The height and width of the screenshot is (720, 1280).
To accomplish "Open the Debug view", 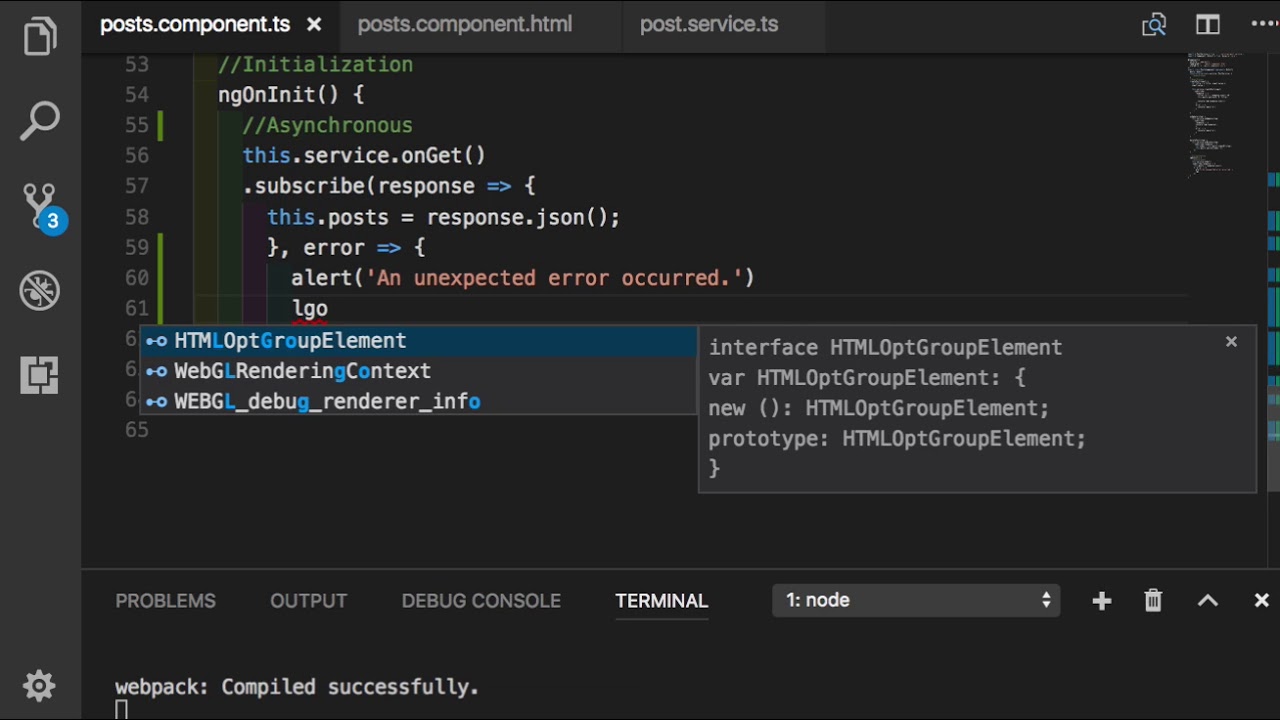I will click(x=40, y=291).
